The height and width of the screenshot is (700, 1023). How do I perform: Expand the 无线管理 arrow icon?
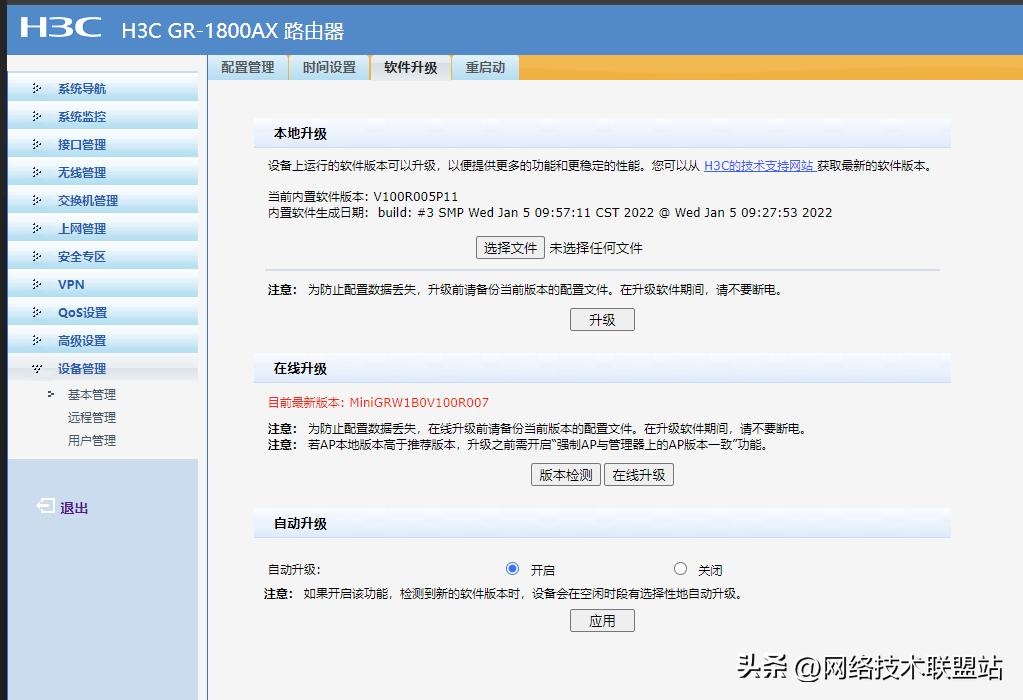[x=37, y=172]
